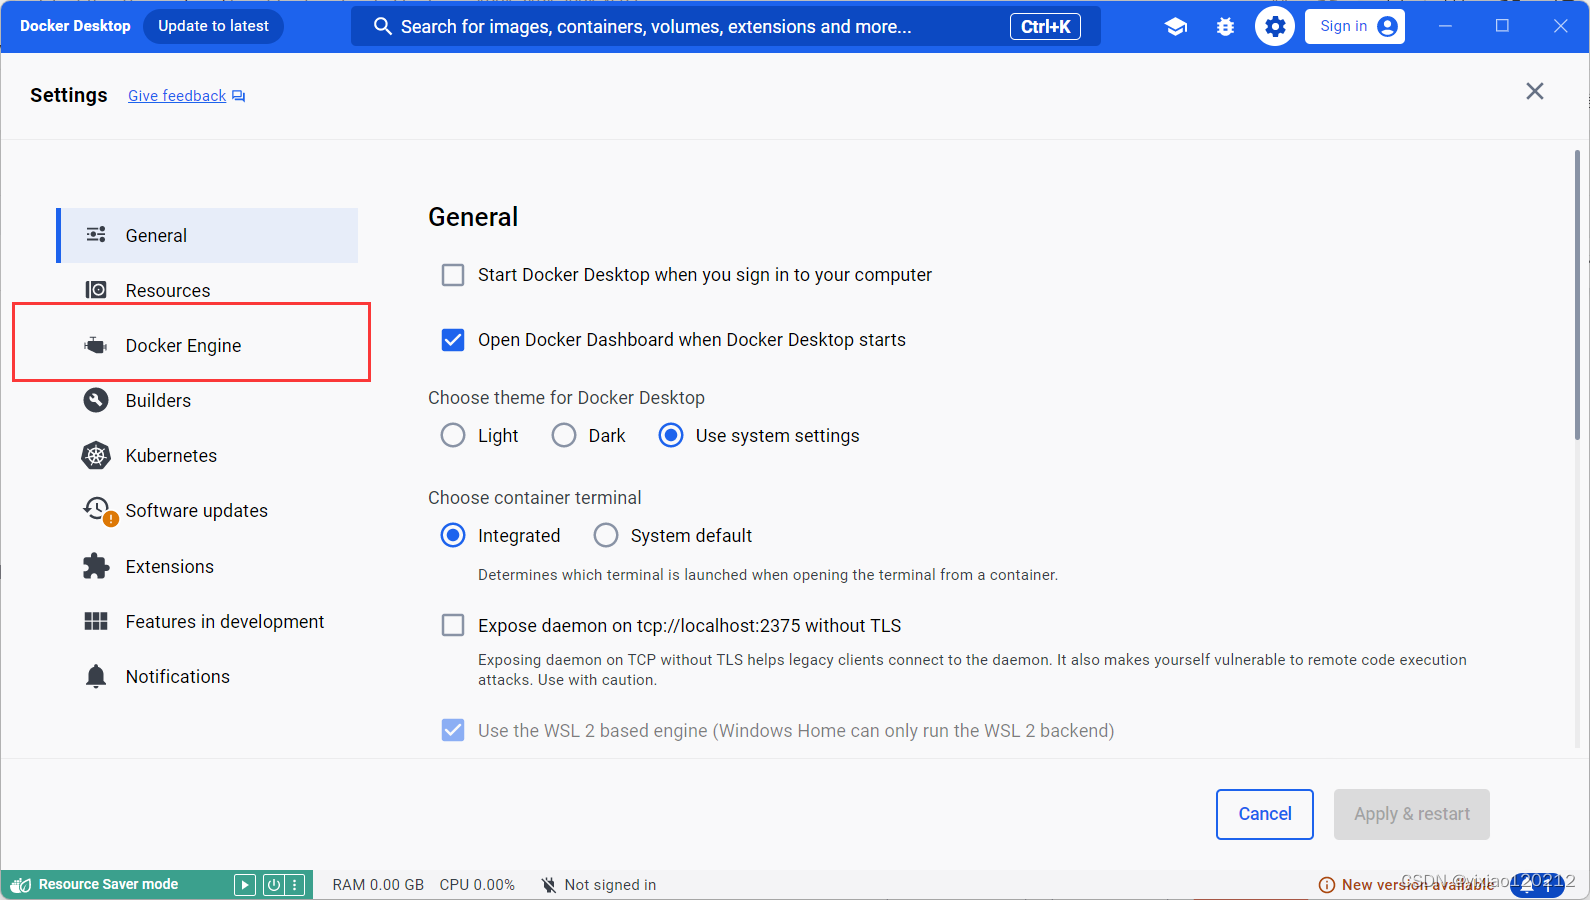Open the Kubernetes settings section
1590x900 pixels.
pyautogui.click(x=207, y=455)
